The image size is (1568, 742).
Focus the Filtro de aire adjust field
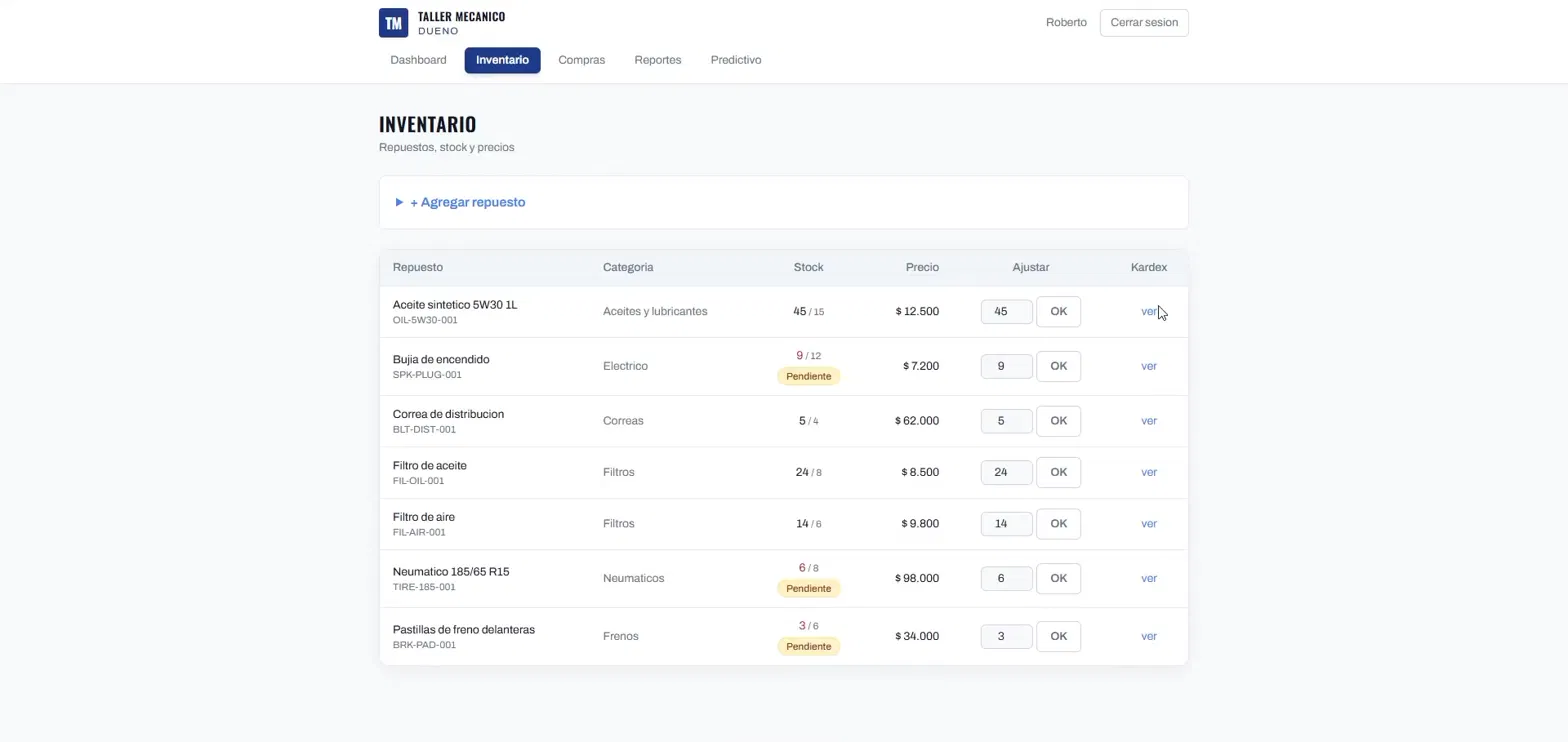1006,524
